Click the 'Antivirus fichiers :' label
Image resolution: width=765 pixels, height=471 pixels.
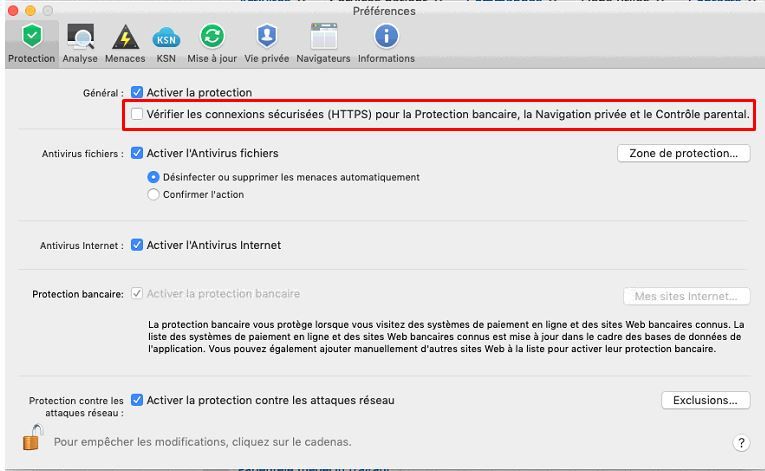pos(82,154)
